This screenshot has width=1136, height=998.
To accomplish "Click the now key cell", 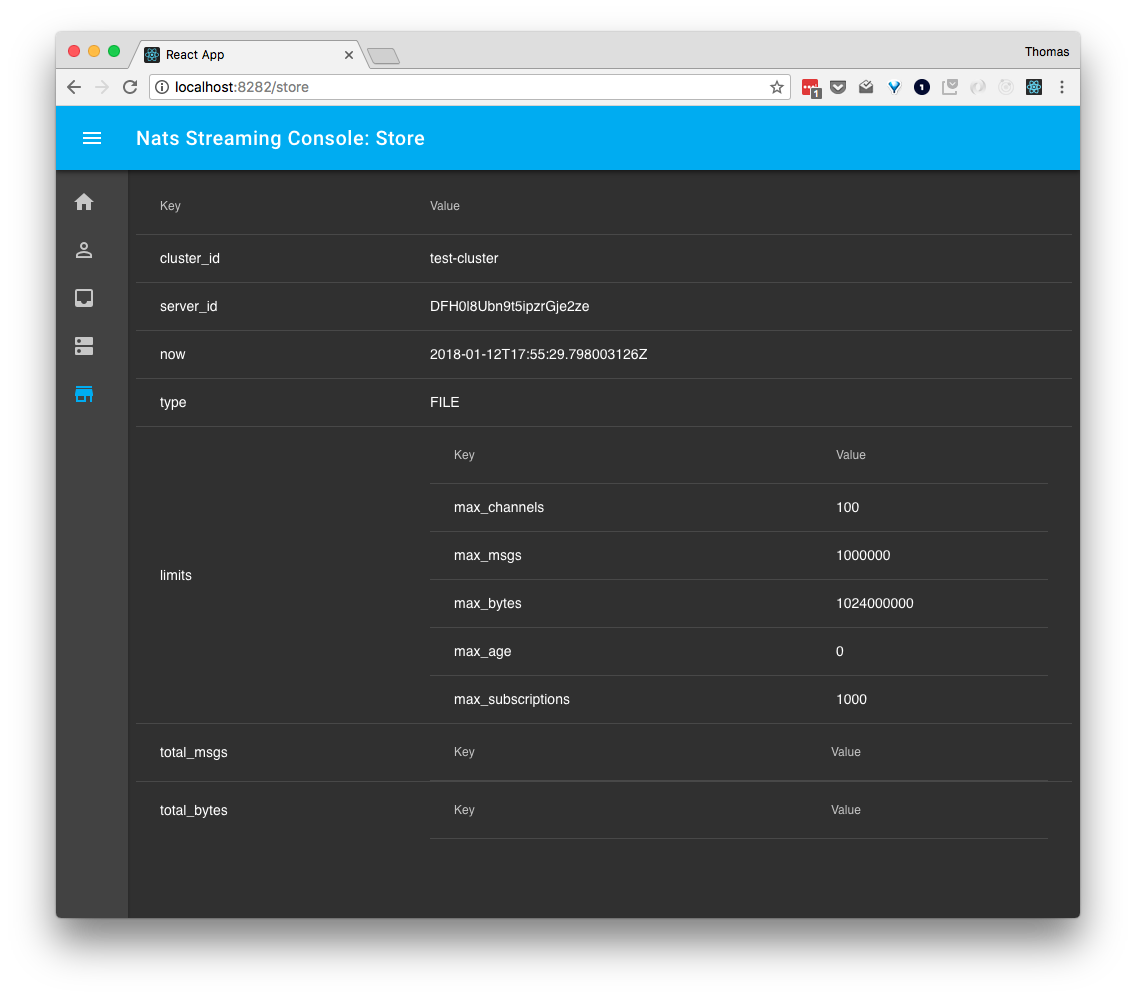I will [x=172, y=354].
